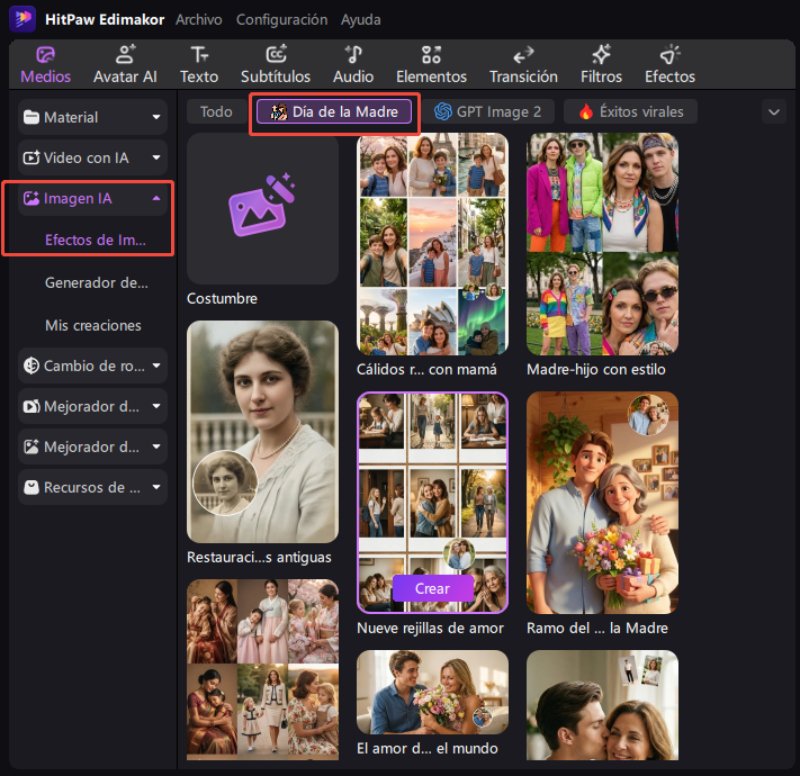
Task: Click the flame icon on Éxitos virales
Action: pos(586,111)
